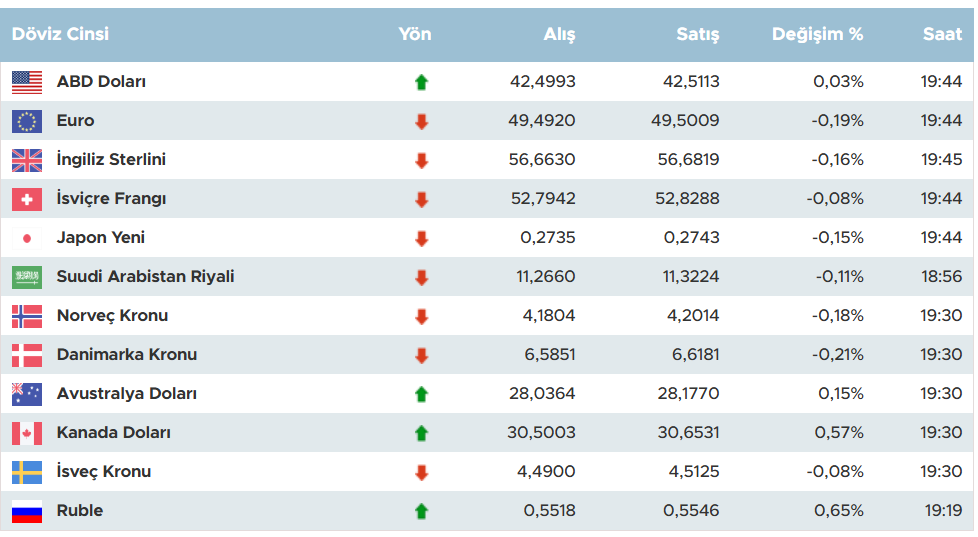Screen dimensions: 978x537
Task: Click the Saudi Arabia flag icon
Action: (x=27, y=277)
